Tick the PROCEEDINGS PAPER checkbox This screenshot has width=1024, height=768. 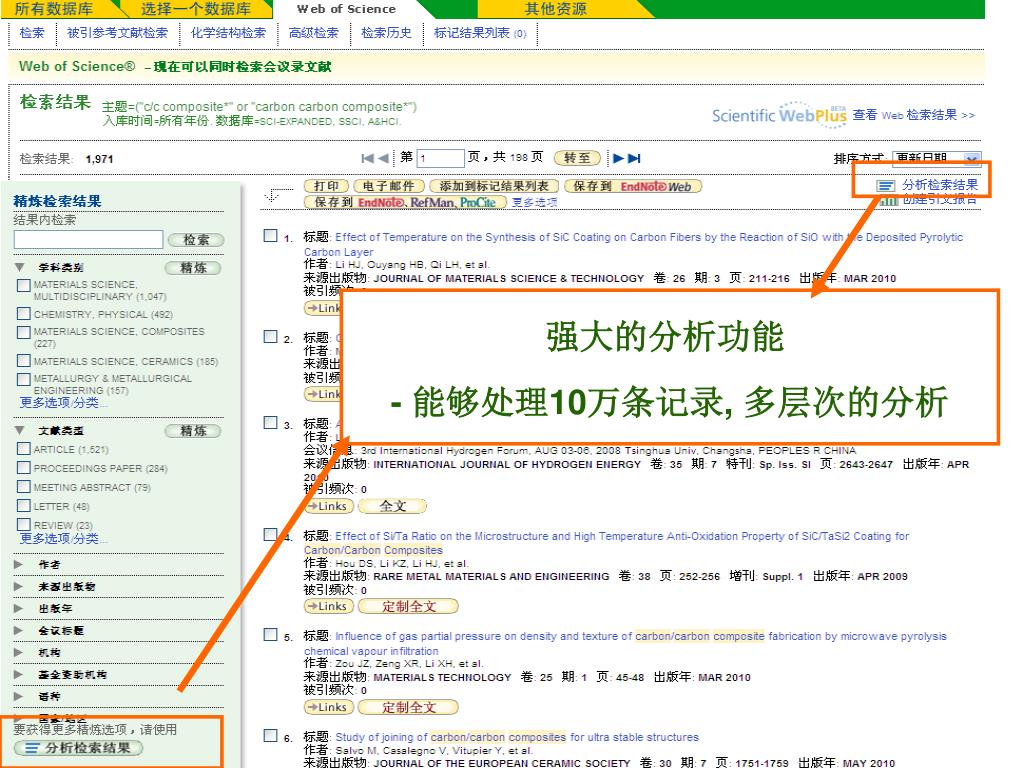[x=24, y=468]
